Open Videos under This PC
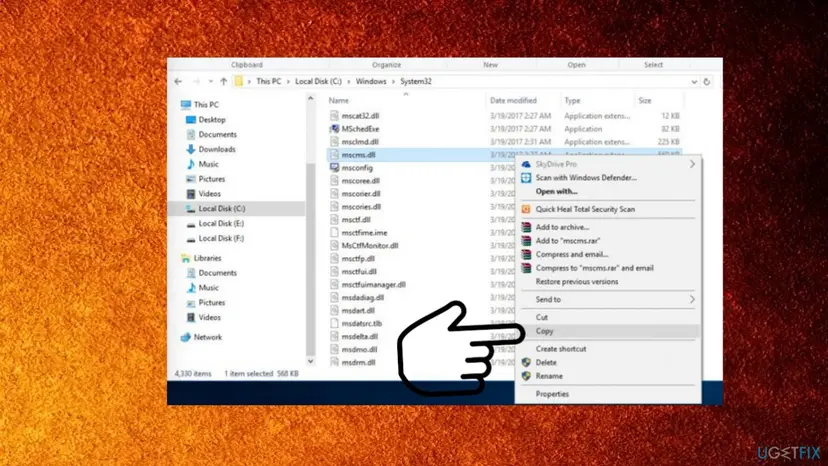Image resolution: width=828 pixels, height=466 pixels. pos(203,193)
